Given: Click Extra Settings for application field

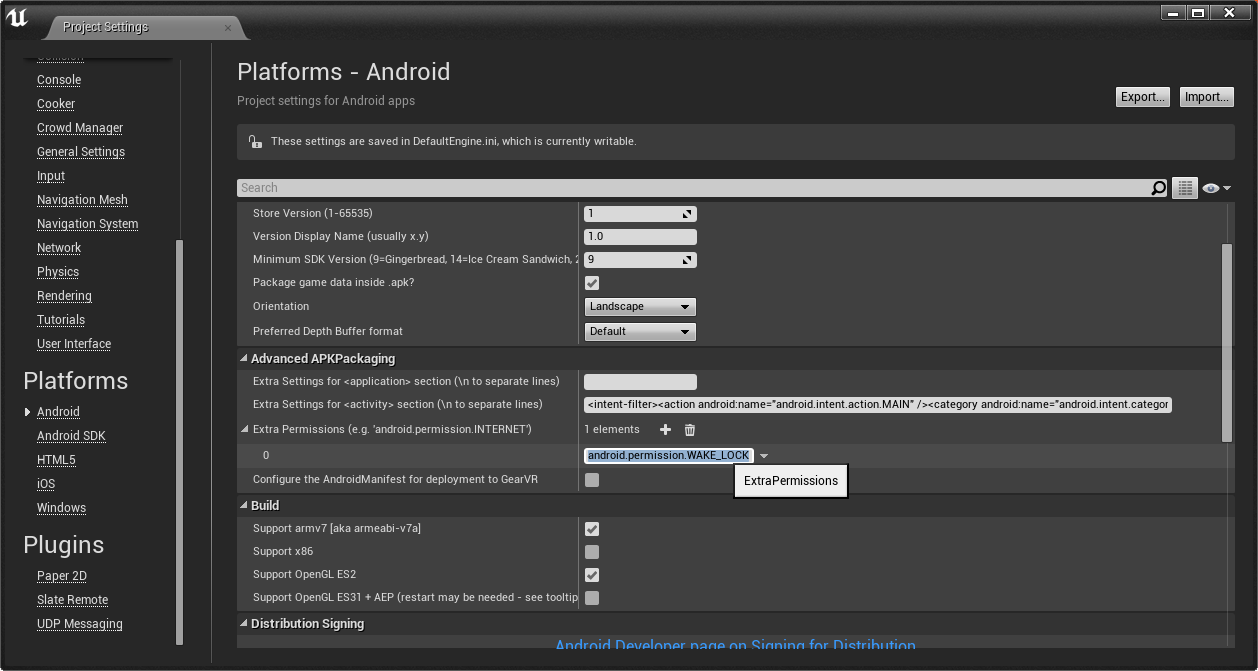Looking at the screenshot, I should coord(640,382).
